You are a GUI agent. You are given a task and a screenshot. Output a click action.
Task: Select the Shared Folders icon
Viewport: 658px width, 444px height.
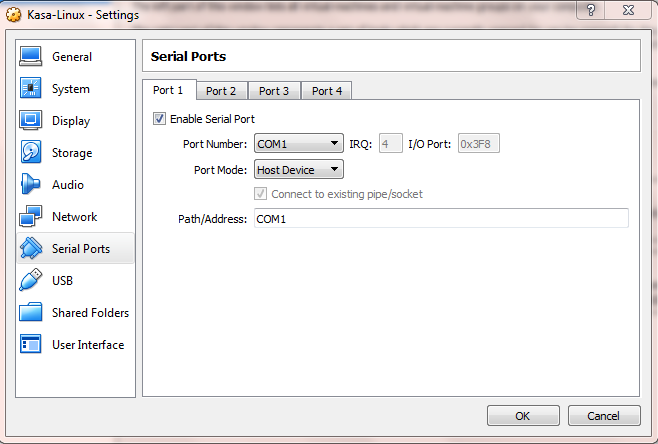coord(31,313)
